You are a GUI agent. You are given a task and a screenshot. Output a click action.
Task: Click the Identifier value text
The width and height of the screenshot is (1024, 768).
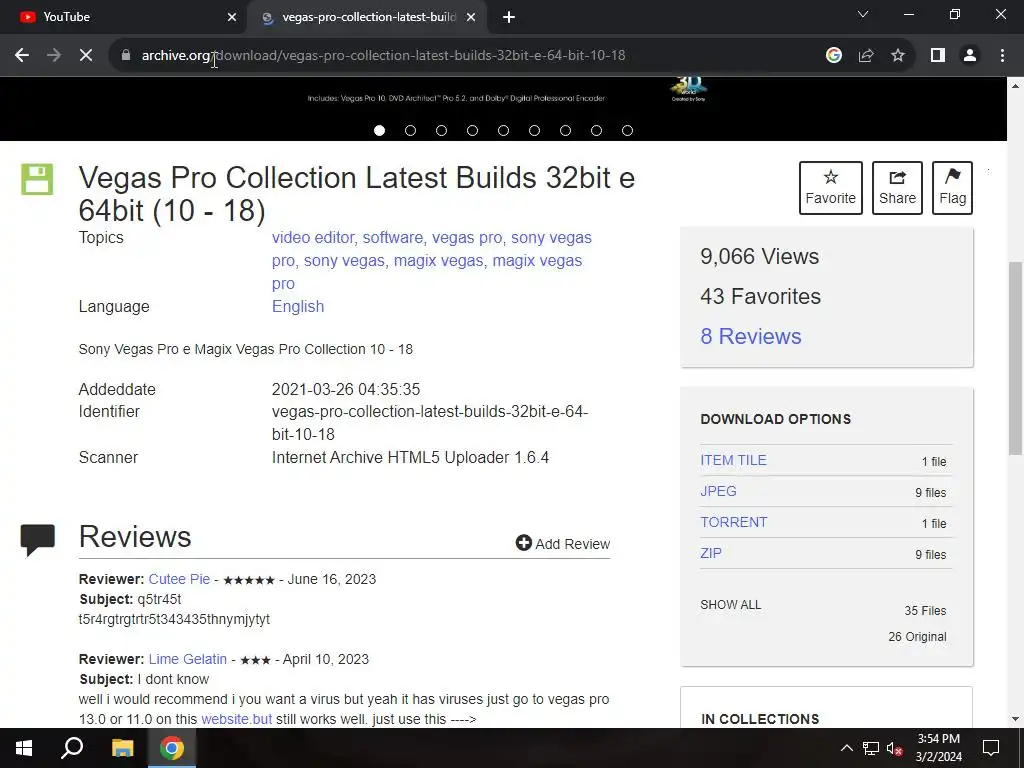[x=430, y=423]
